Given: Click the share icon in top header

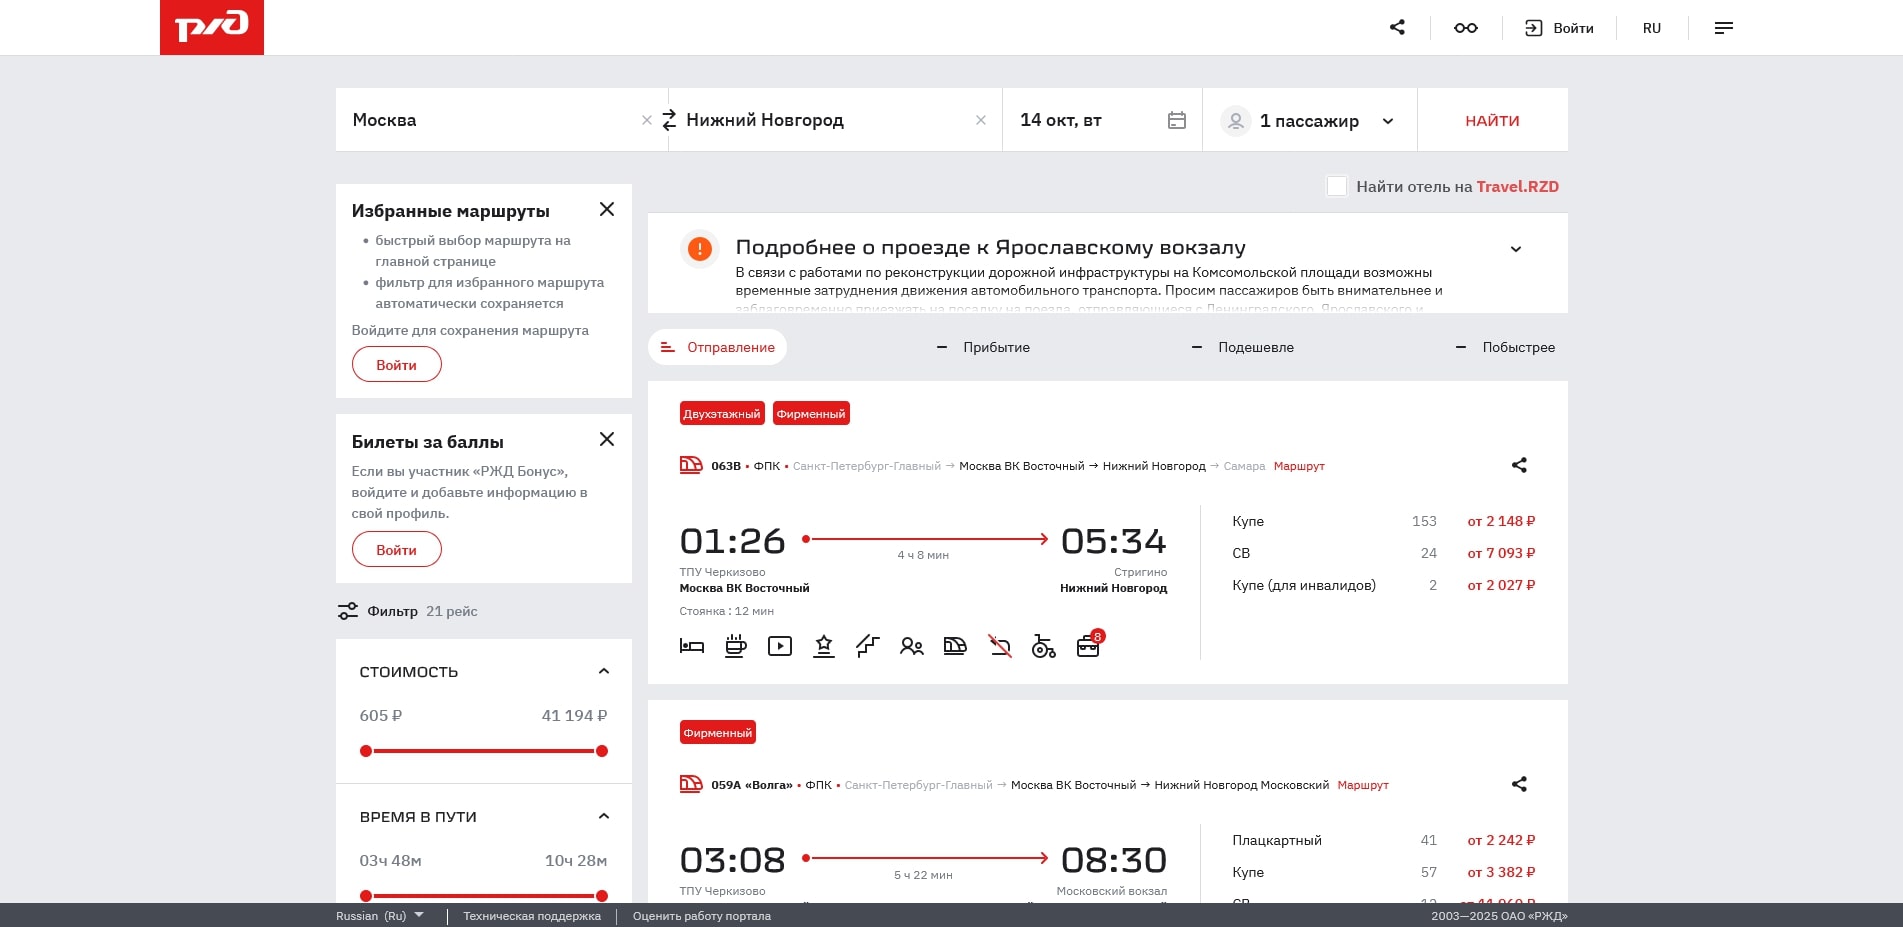Looking at the screenshot, I should pyautogui.click(x=1397, y=28).
